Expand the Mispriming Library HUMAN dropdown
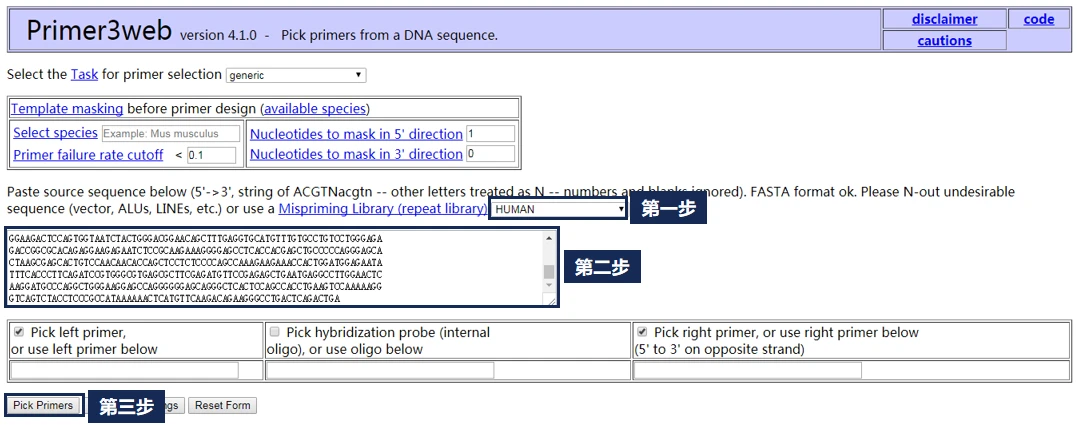The width and height of the screenshot is (1077, 427). 558,209
